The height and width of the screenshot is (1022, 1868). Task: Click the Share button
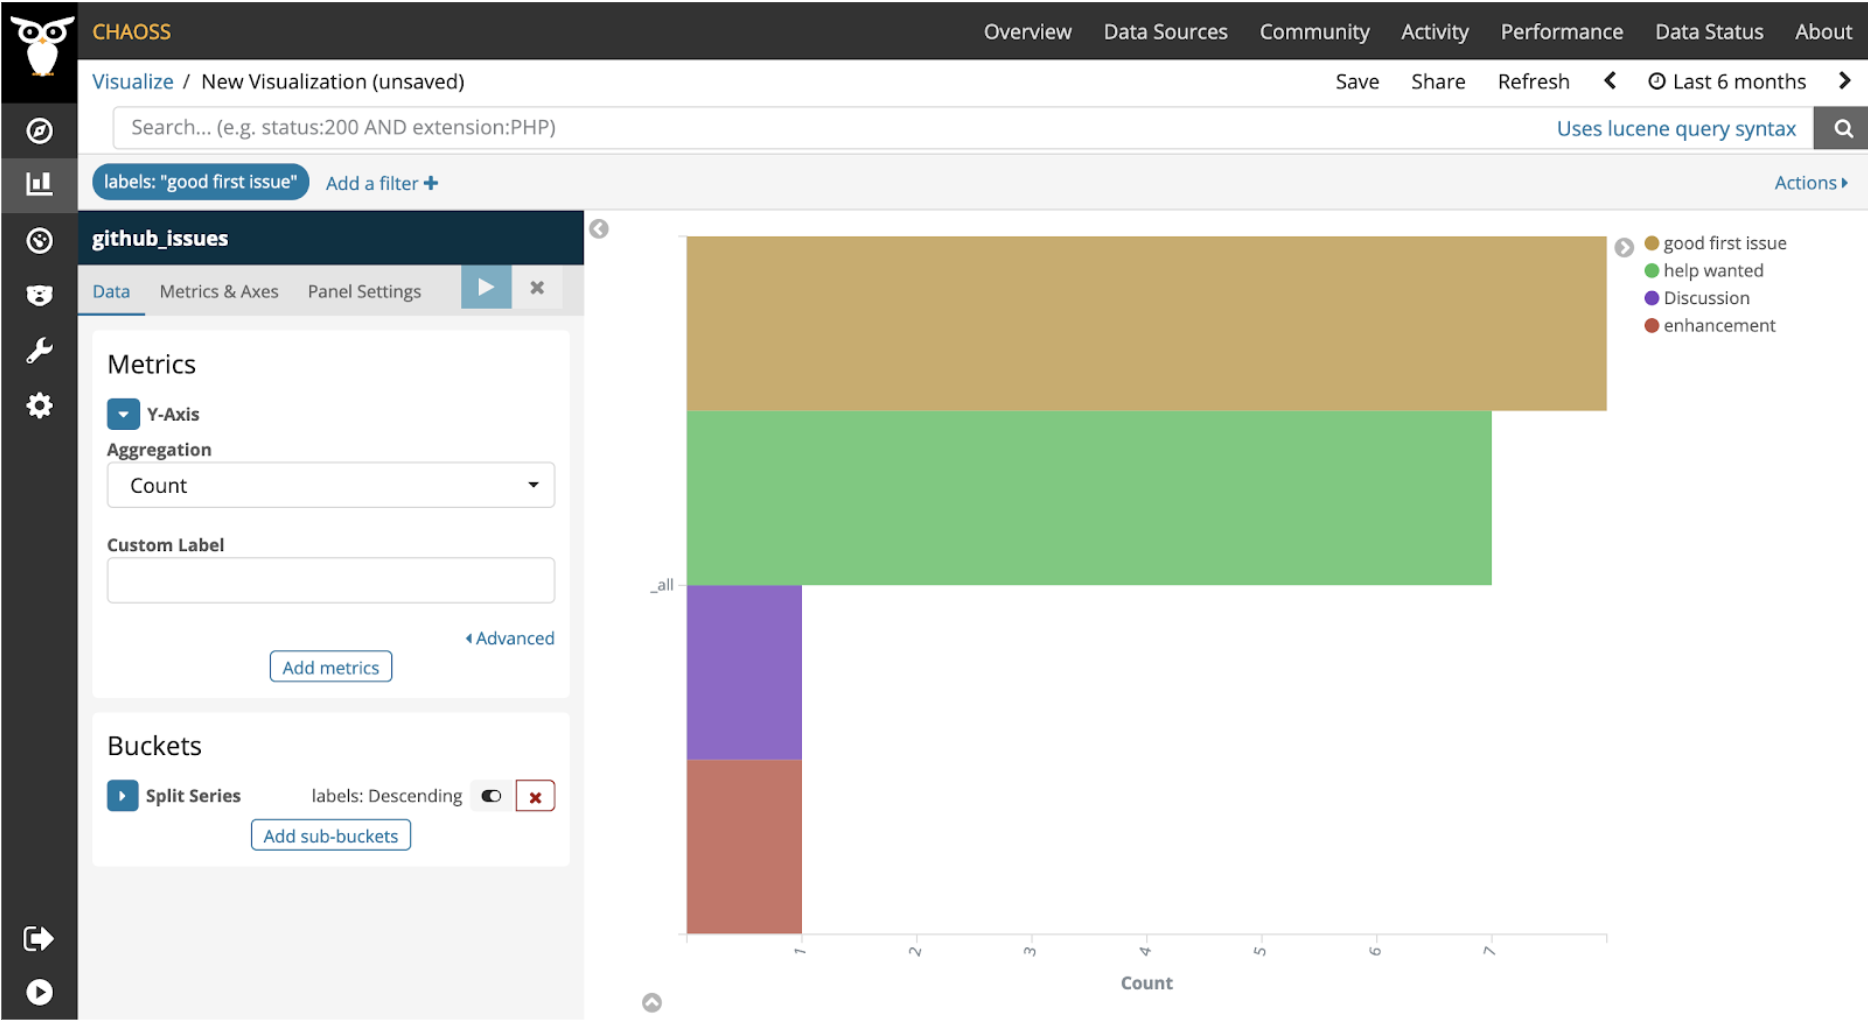pos(1438,82)
